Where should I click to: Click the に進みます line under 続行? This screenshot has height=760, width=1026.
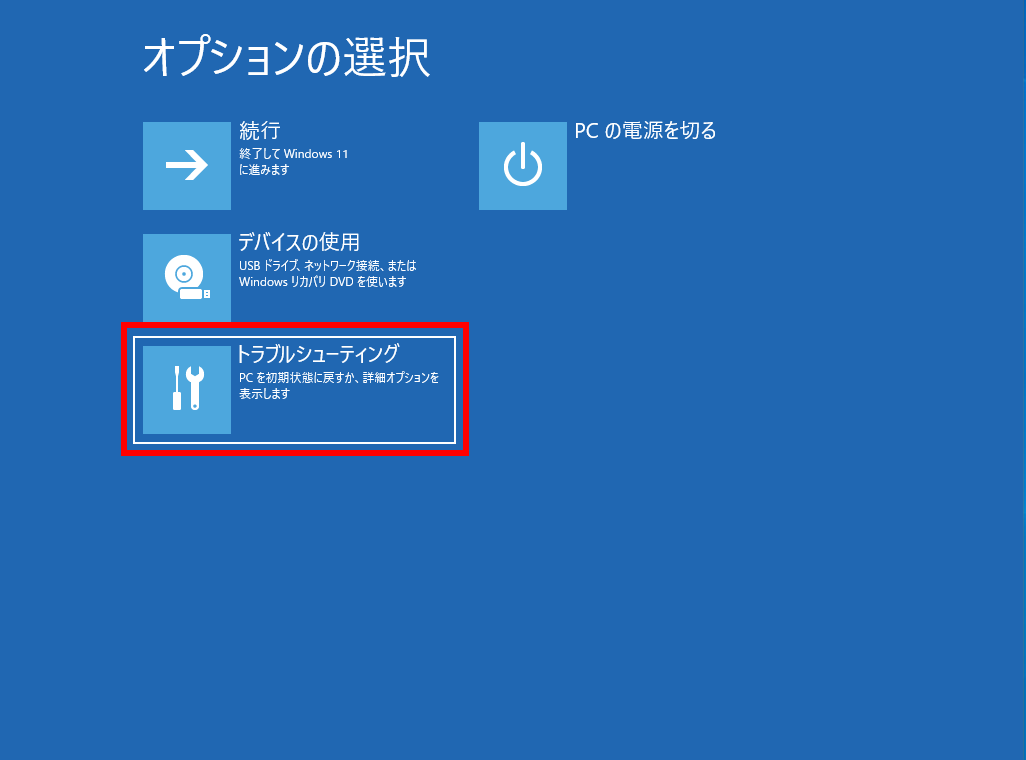click(x=264, y=170)
